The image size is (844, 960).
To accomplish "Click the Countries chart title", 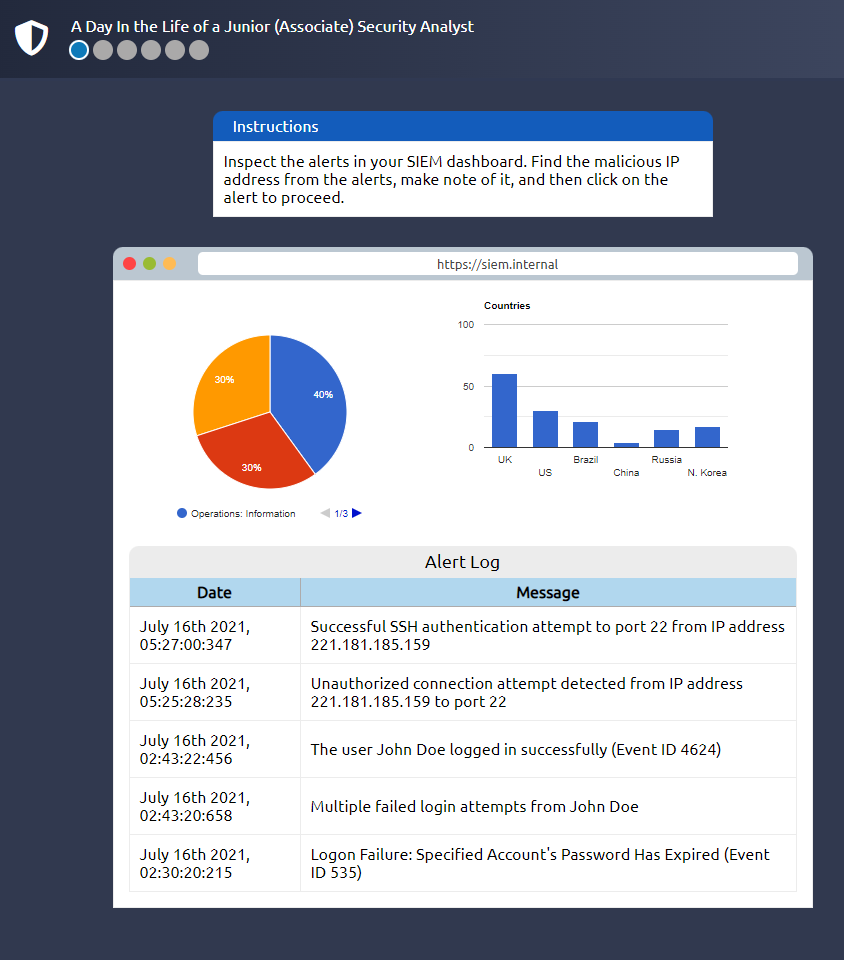I will (x=507, y=306).
